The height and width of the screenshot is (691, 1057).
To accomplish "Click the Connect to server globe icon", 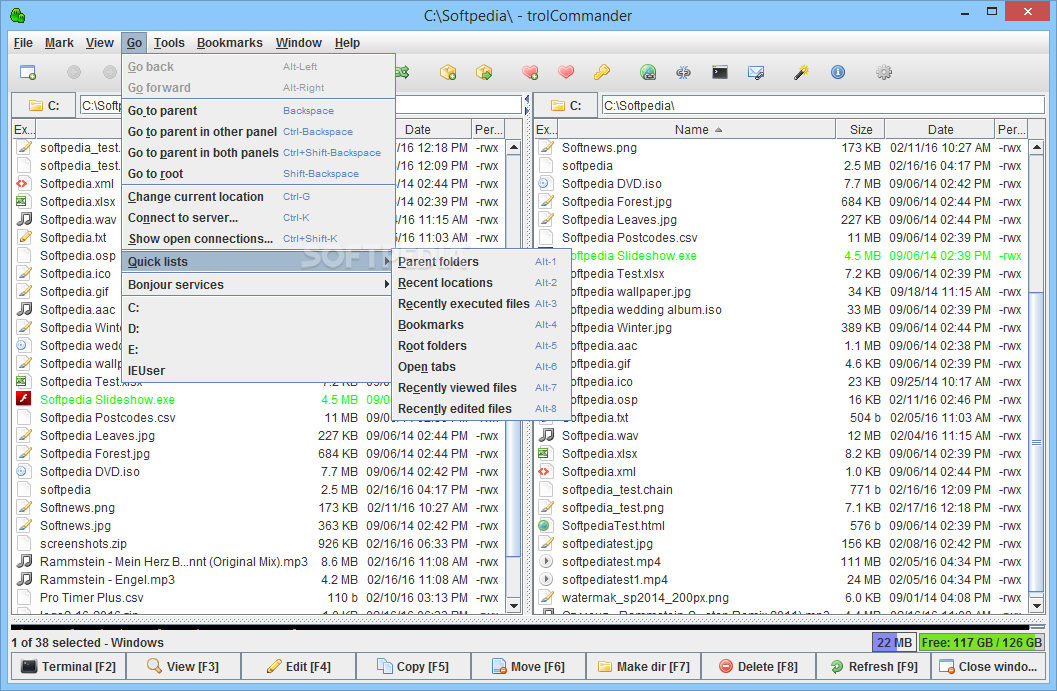I will (x=648, y=72).
